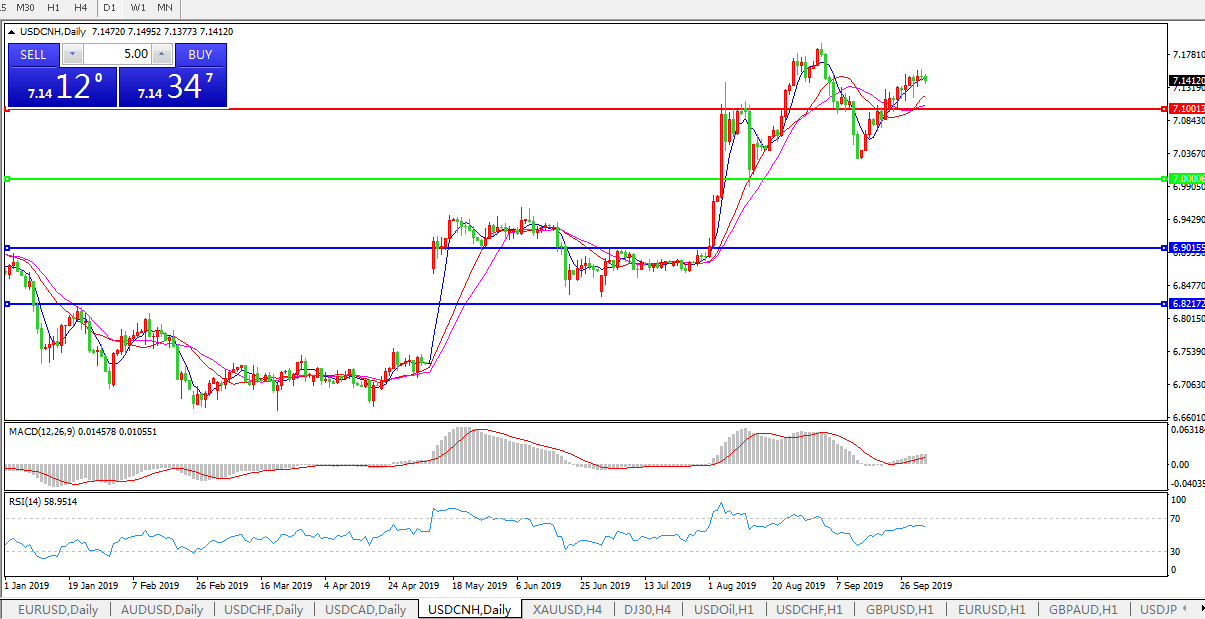Select the H4 timeframe button
The image size is (1205, 619).
tap(81, 7)
